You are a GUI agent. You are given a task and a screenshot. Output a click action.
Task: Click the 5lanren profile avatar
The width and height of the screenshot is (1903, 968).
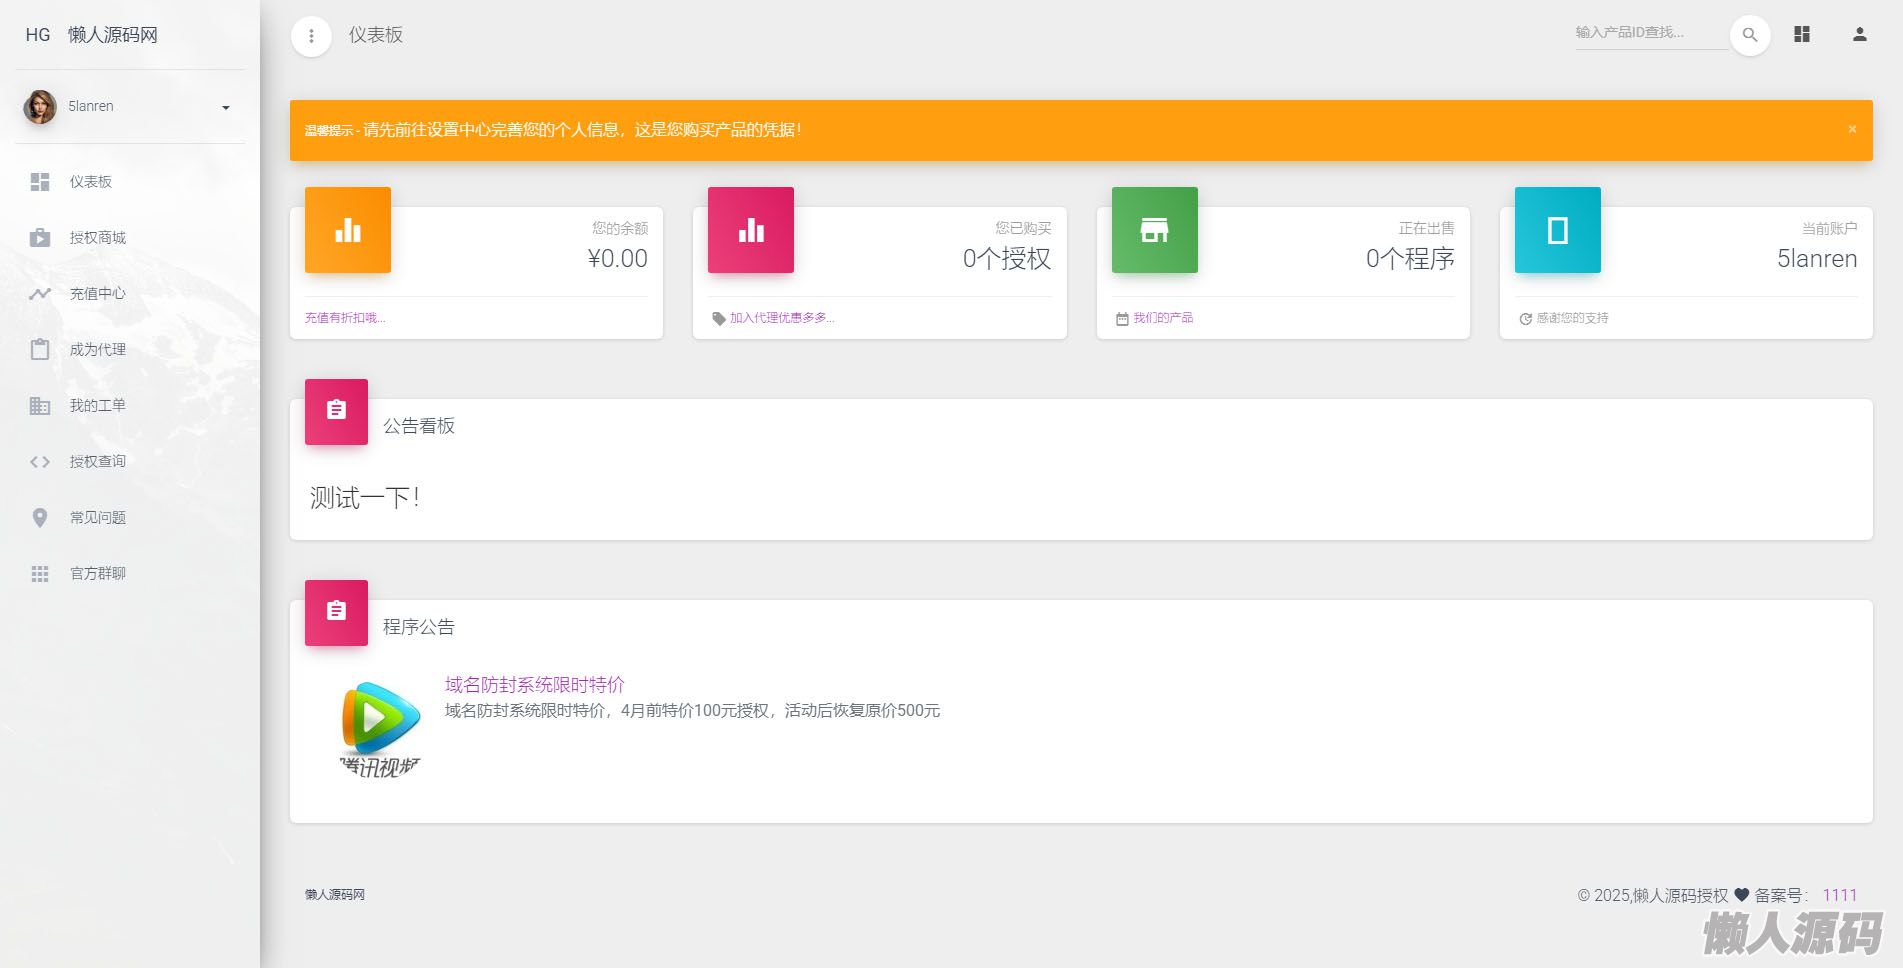pos(40,107)
